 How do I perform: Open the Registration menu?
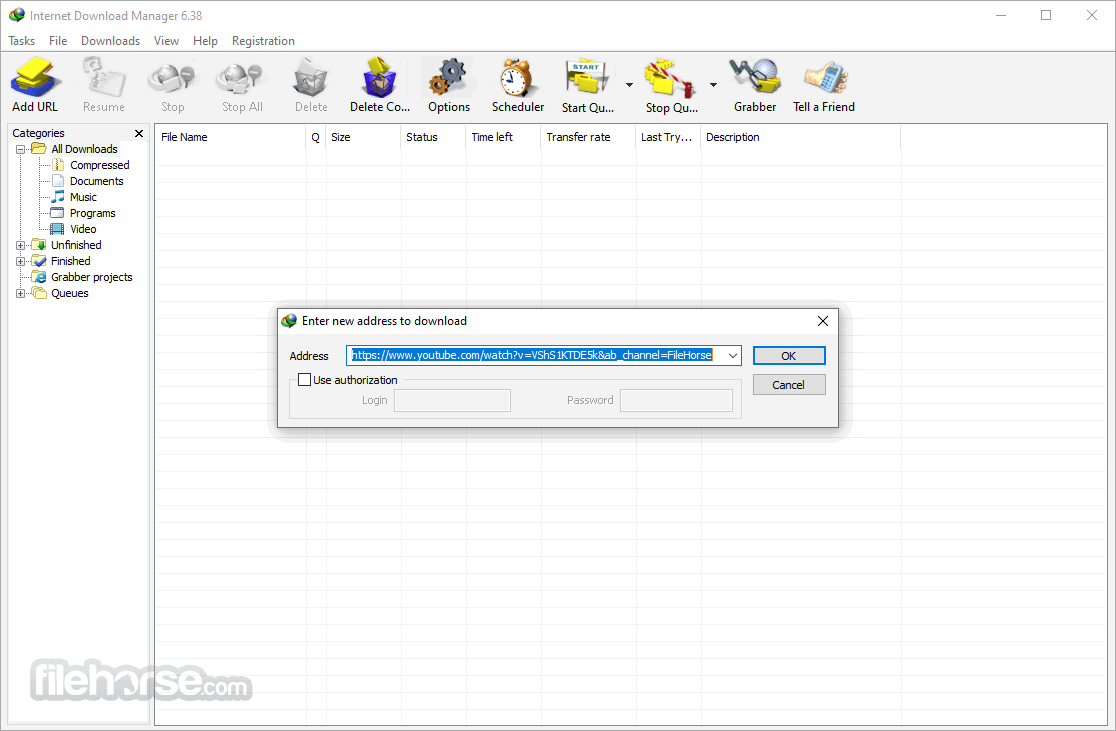[x=263, y=41]
